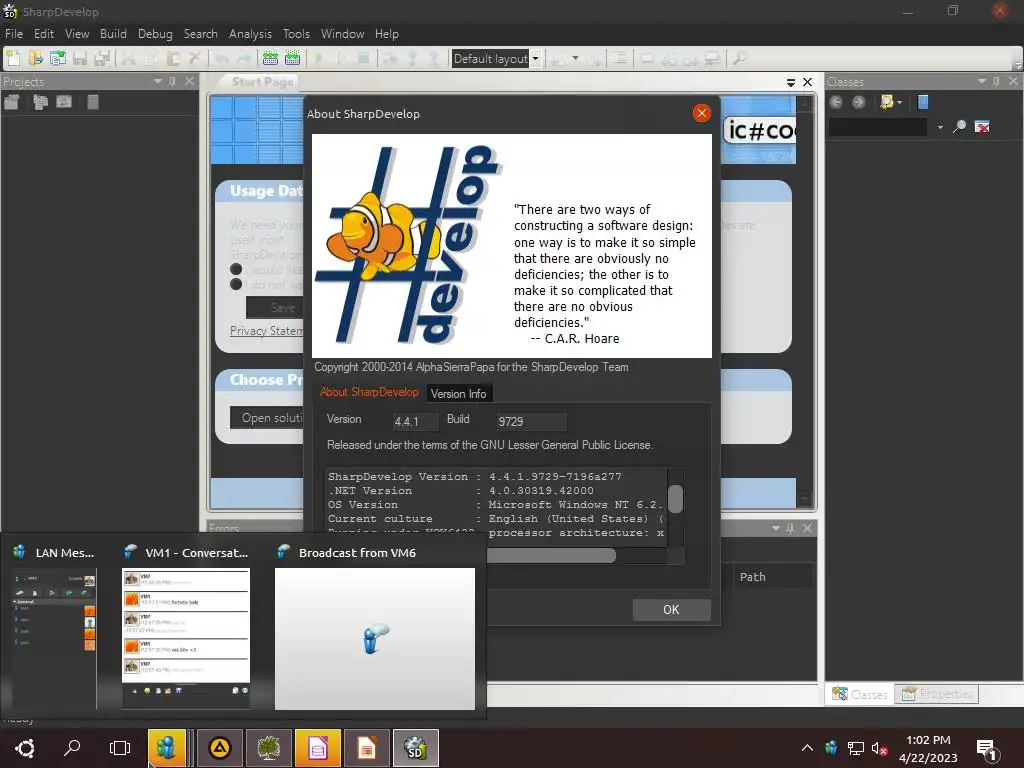
Task: Click Build field showing 9729
Action: [x=531, y=421]
